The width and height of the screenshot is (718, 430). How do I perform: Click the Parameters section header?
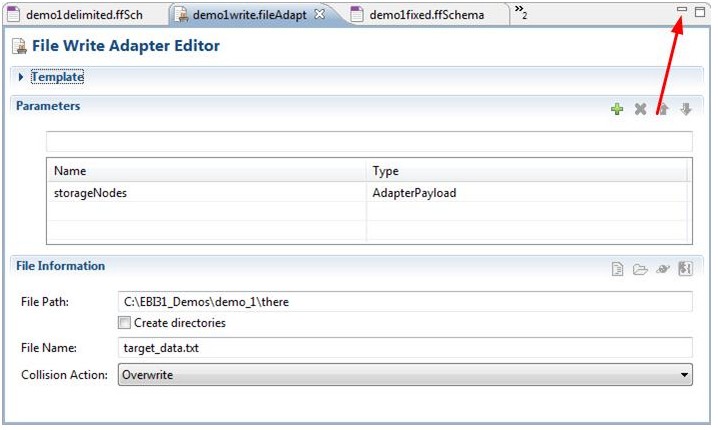(x=48, y=106)
